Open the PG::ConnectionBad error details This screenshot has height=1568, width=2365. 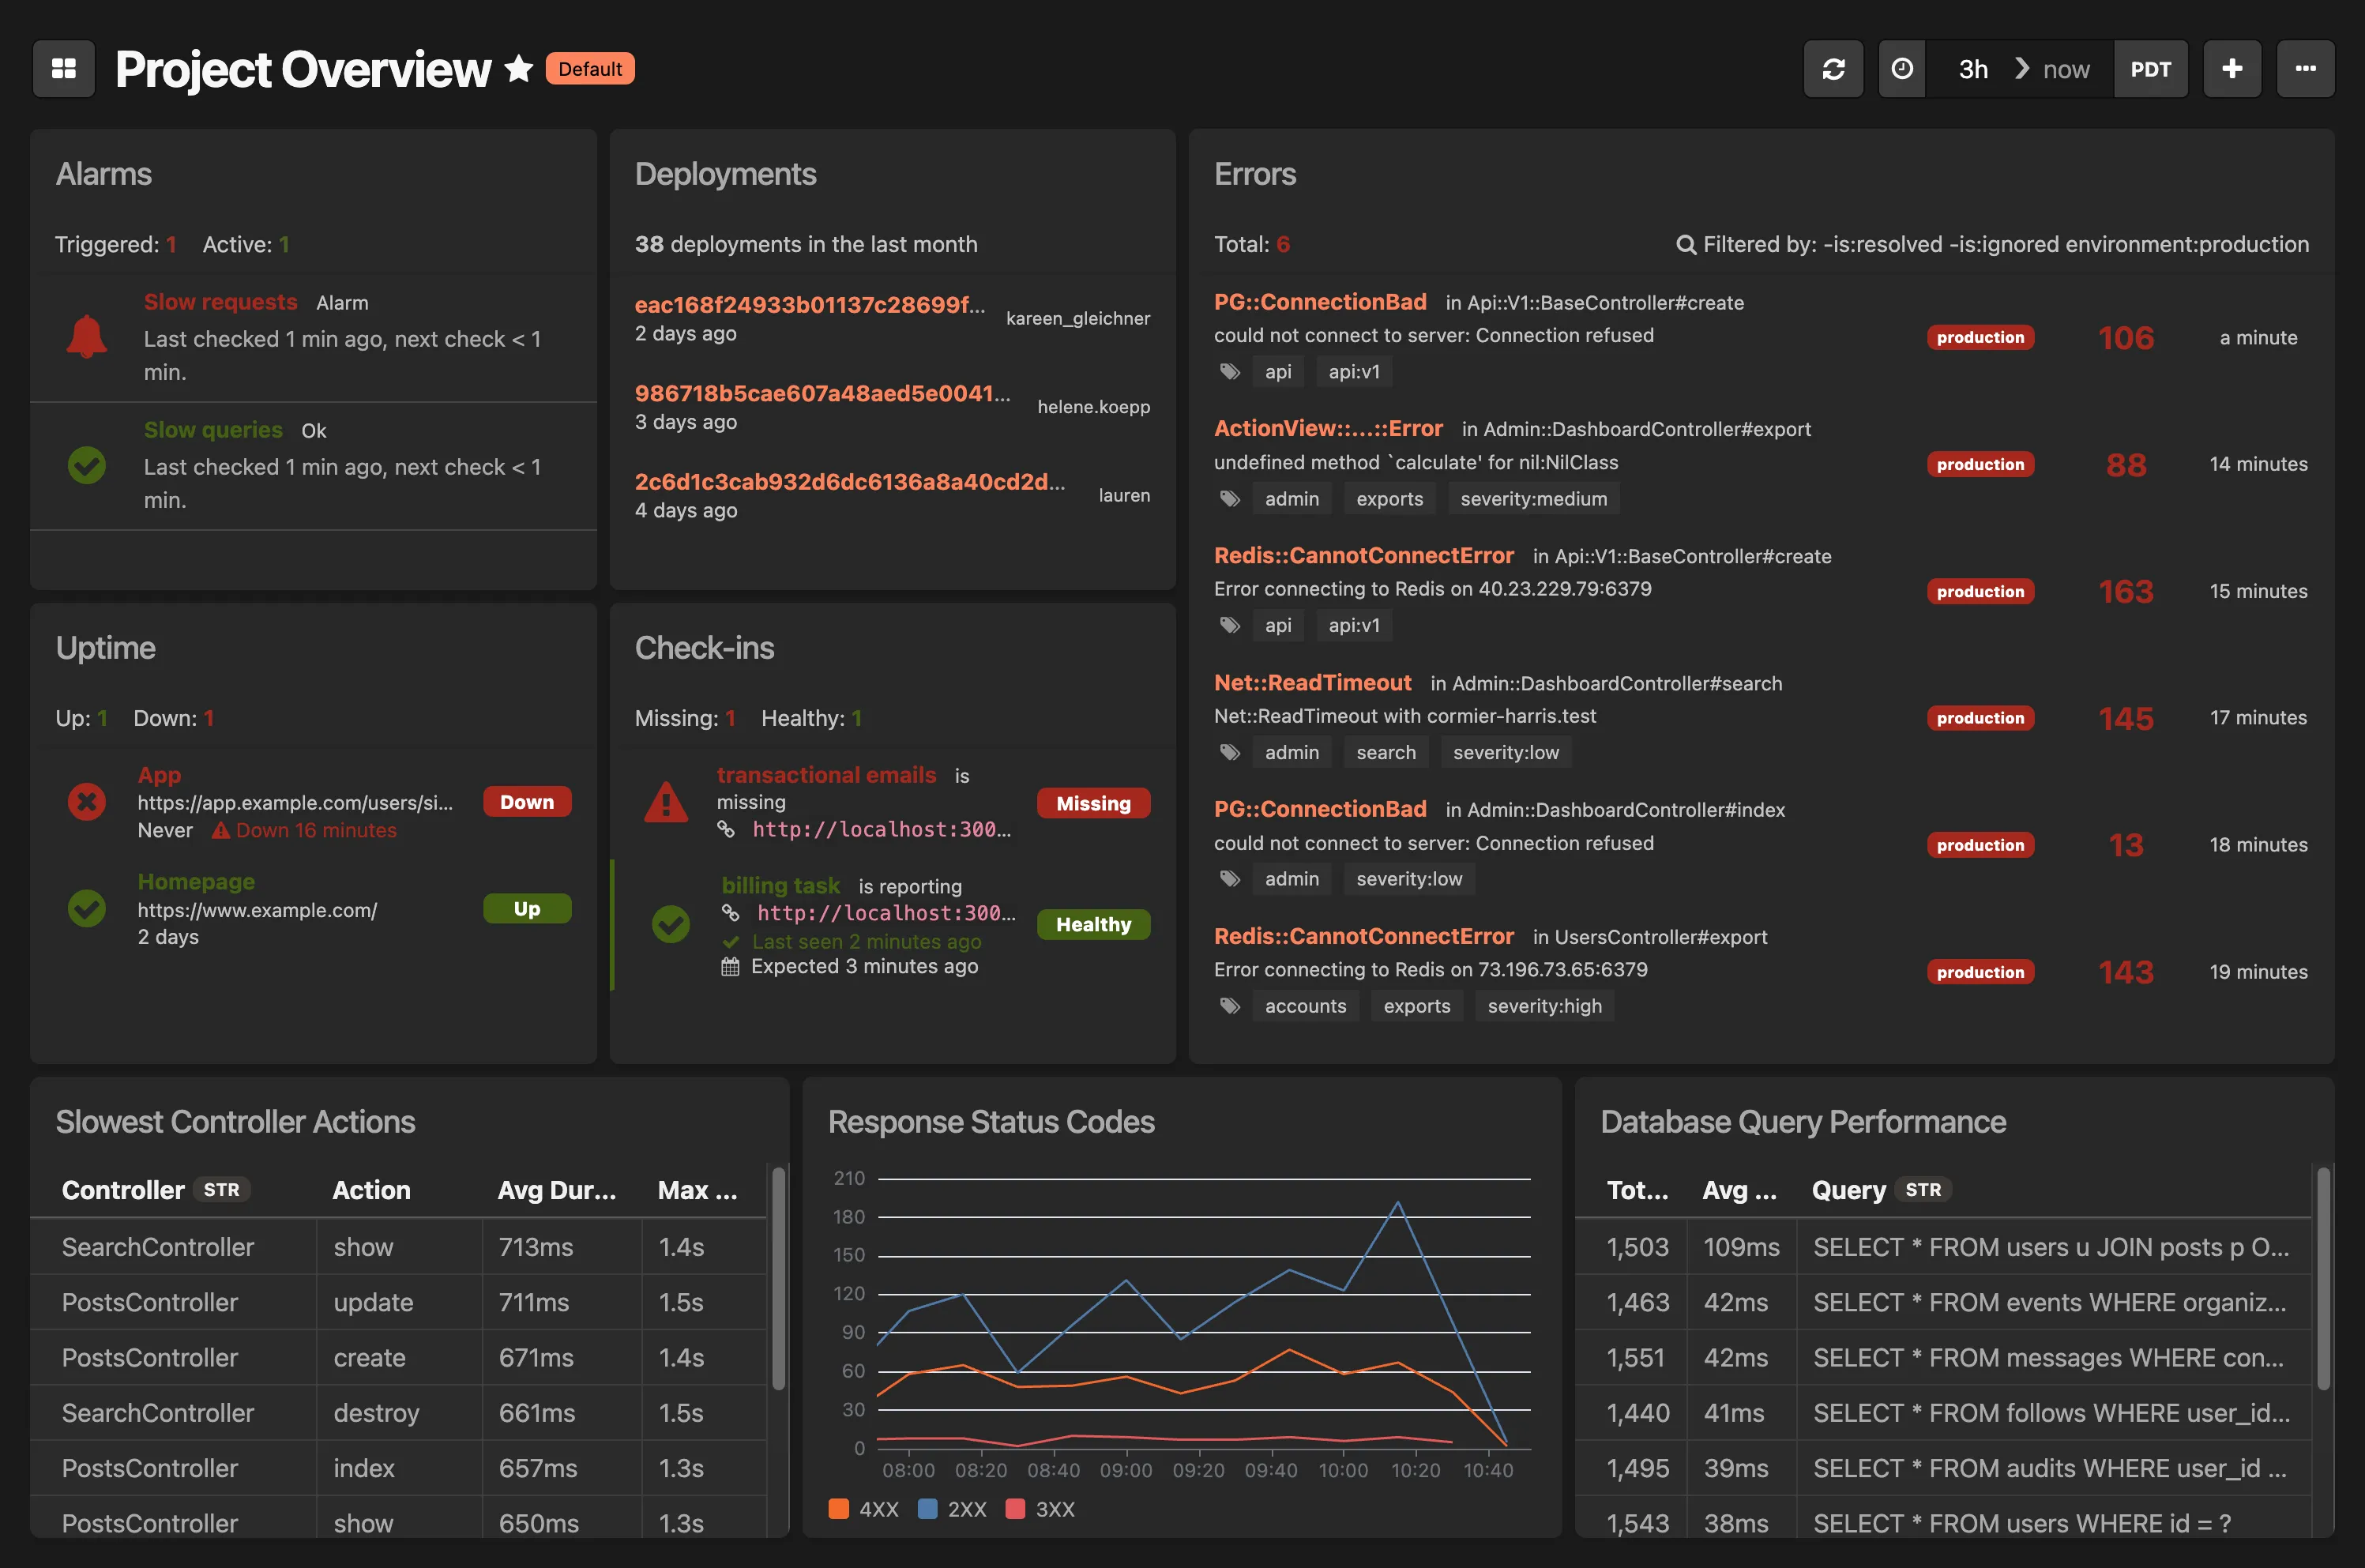click(x=1320, y=301)
